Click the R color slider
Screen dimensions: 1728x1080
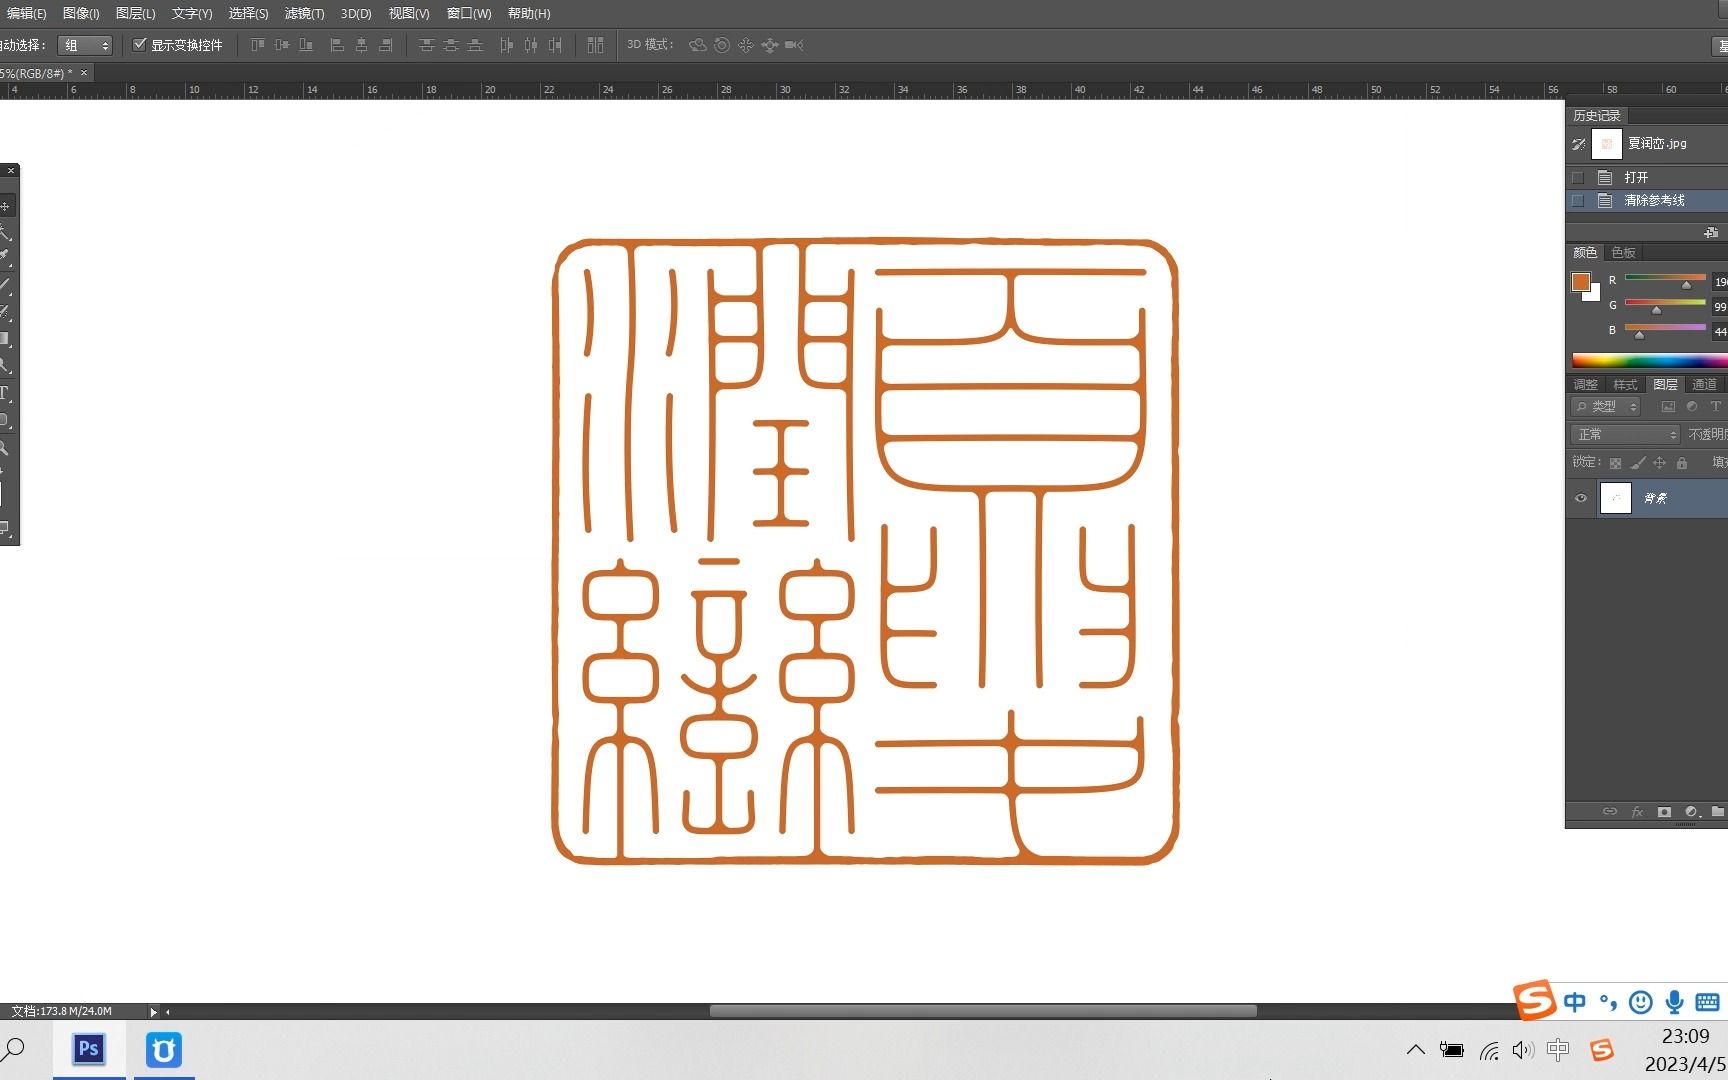tap(1665, 278)
